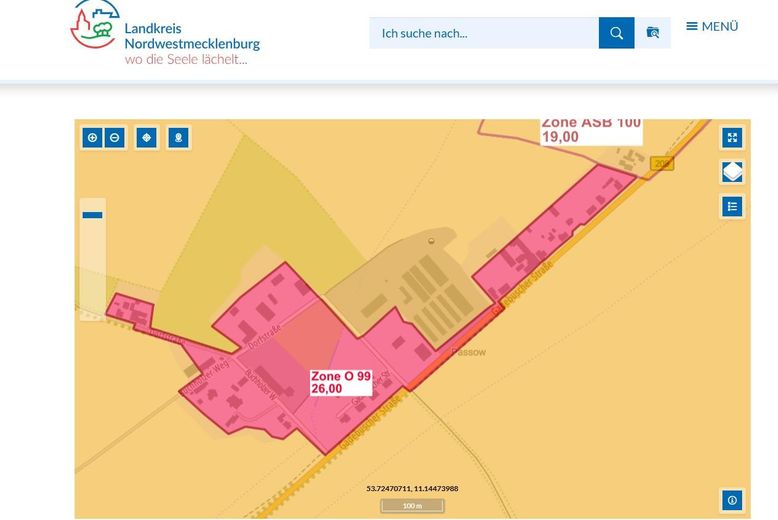Toggle fullscreen map view
This screenshot has width=778, height=520.
(732, 138)
